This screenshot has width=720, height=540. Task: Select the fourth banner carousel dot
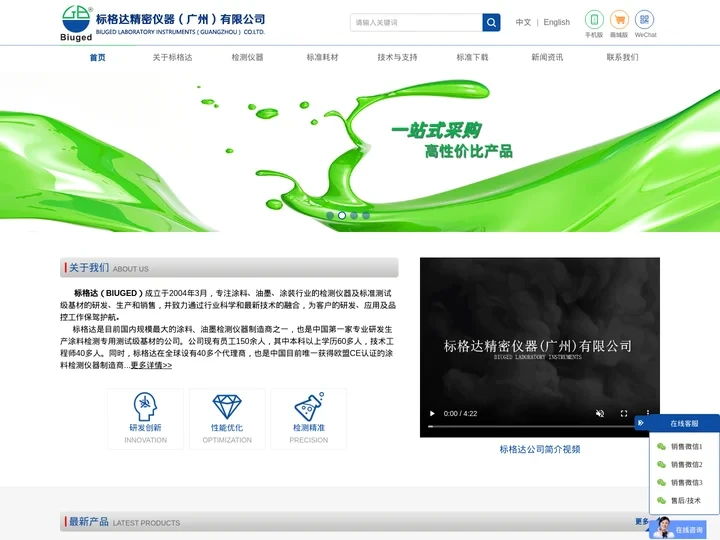point(366,215)
